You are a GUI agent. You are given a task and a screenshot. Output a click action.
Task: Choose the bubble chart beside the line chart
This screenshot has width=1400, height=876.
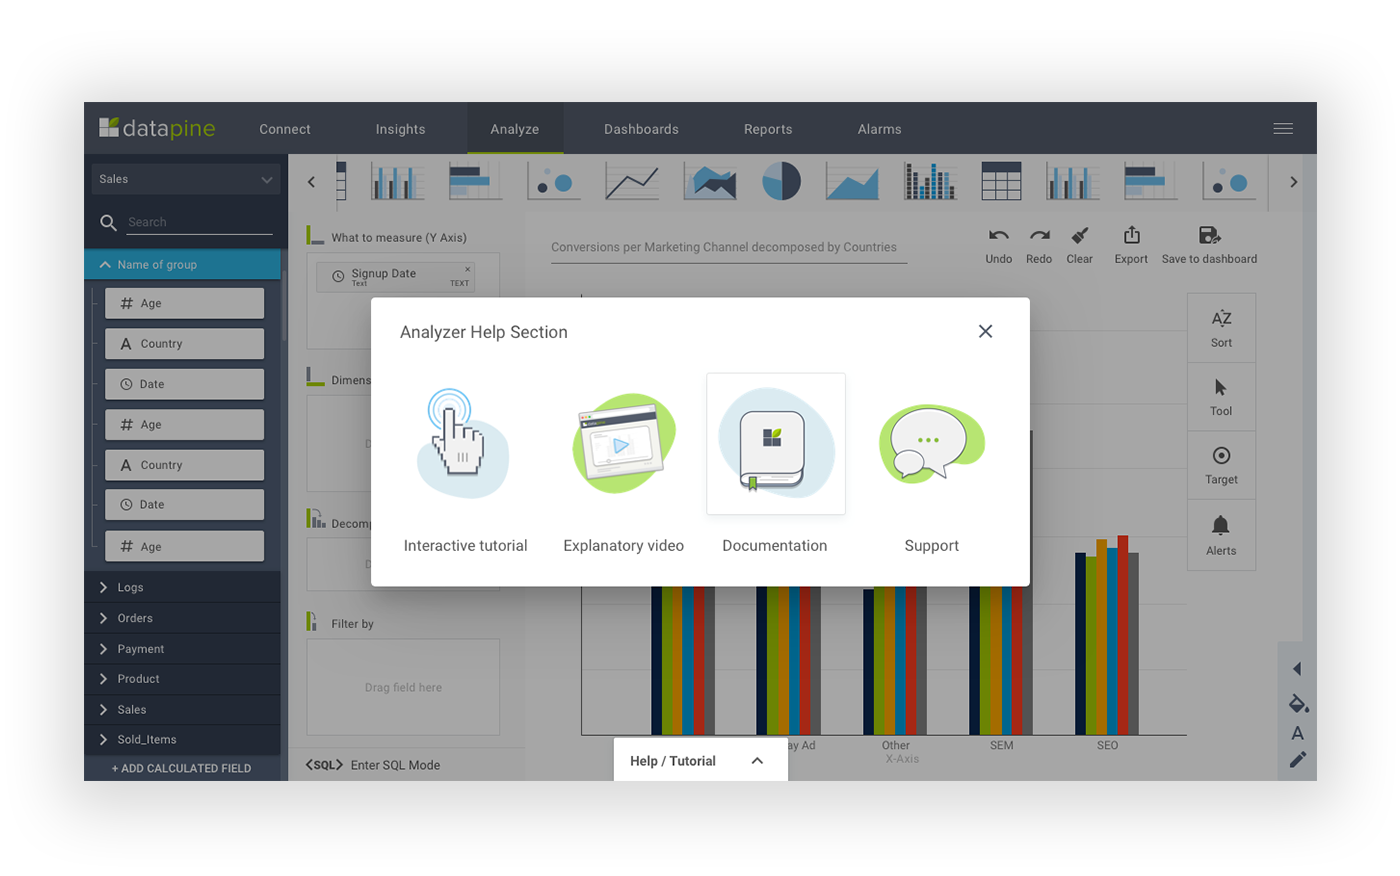pyautogui.click(x=553, y=182)
